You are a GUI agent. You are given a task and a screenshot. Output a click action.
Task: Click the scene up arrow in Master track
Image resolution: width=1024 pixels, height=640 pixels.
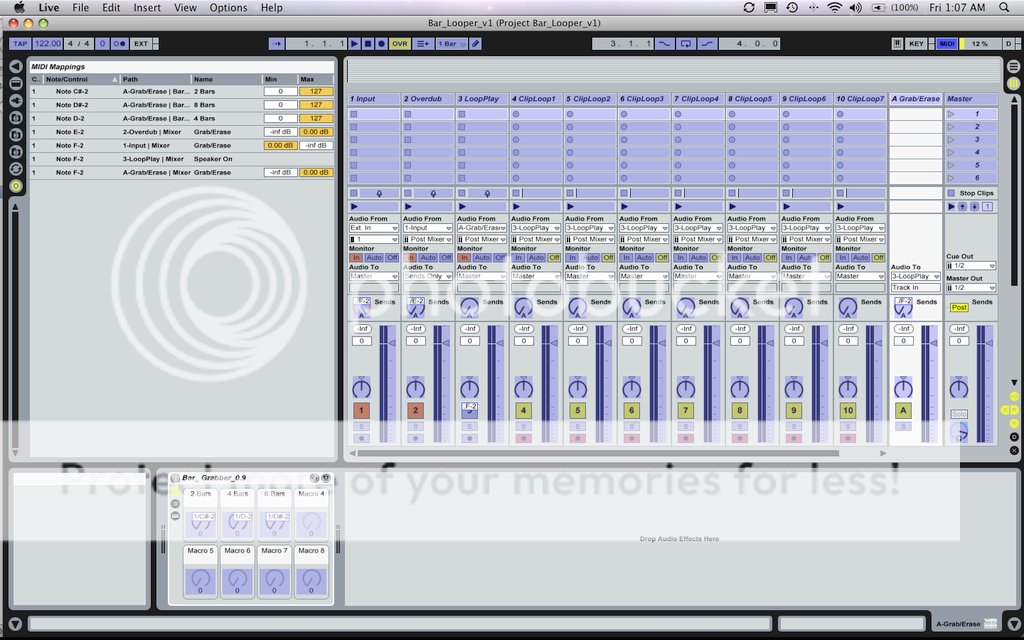point(962,206)
